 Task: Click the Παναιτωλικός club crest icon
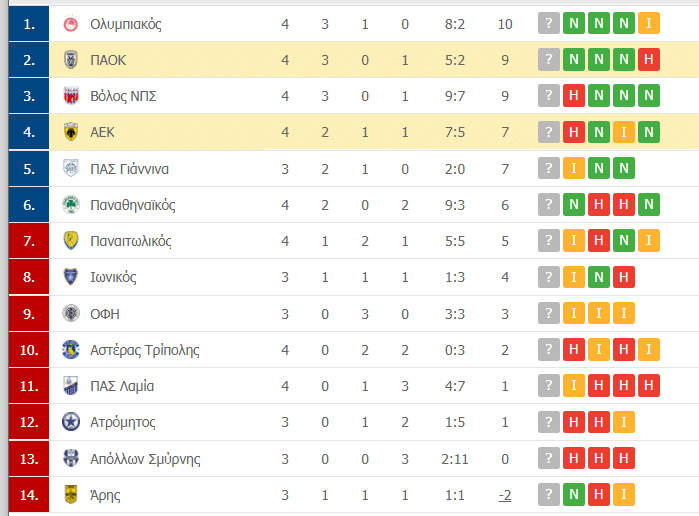(70, 241)
